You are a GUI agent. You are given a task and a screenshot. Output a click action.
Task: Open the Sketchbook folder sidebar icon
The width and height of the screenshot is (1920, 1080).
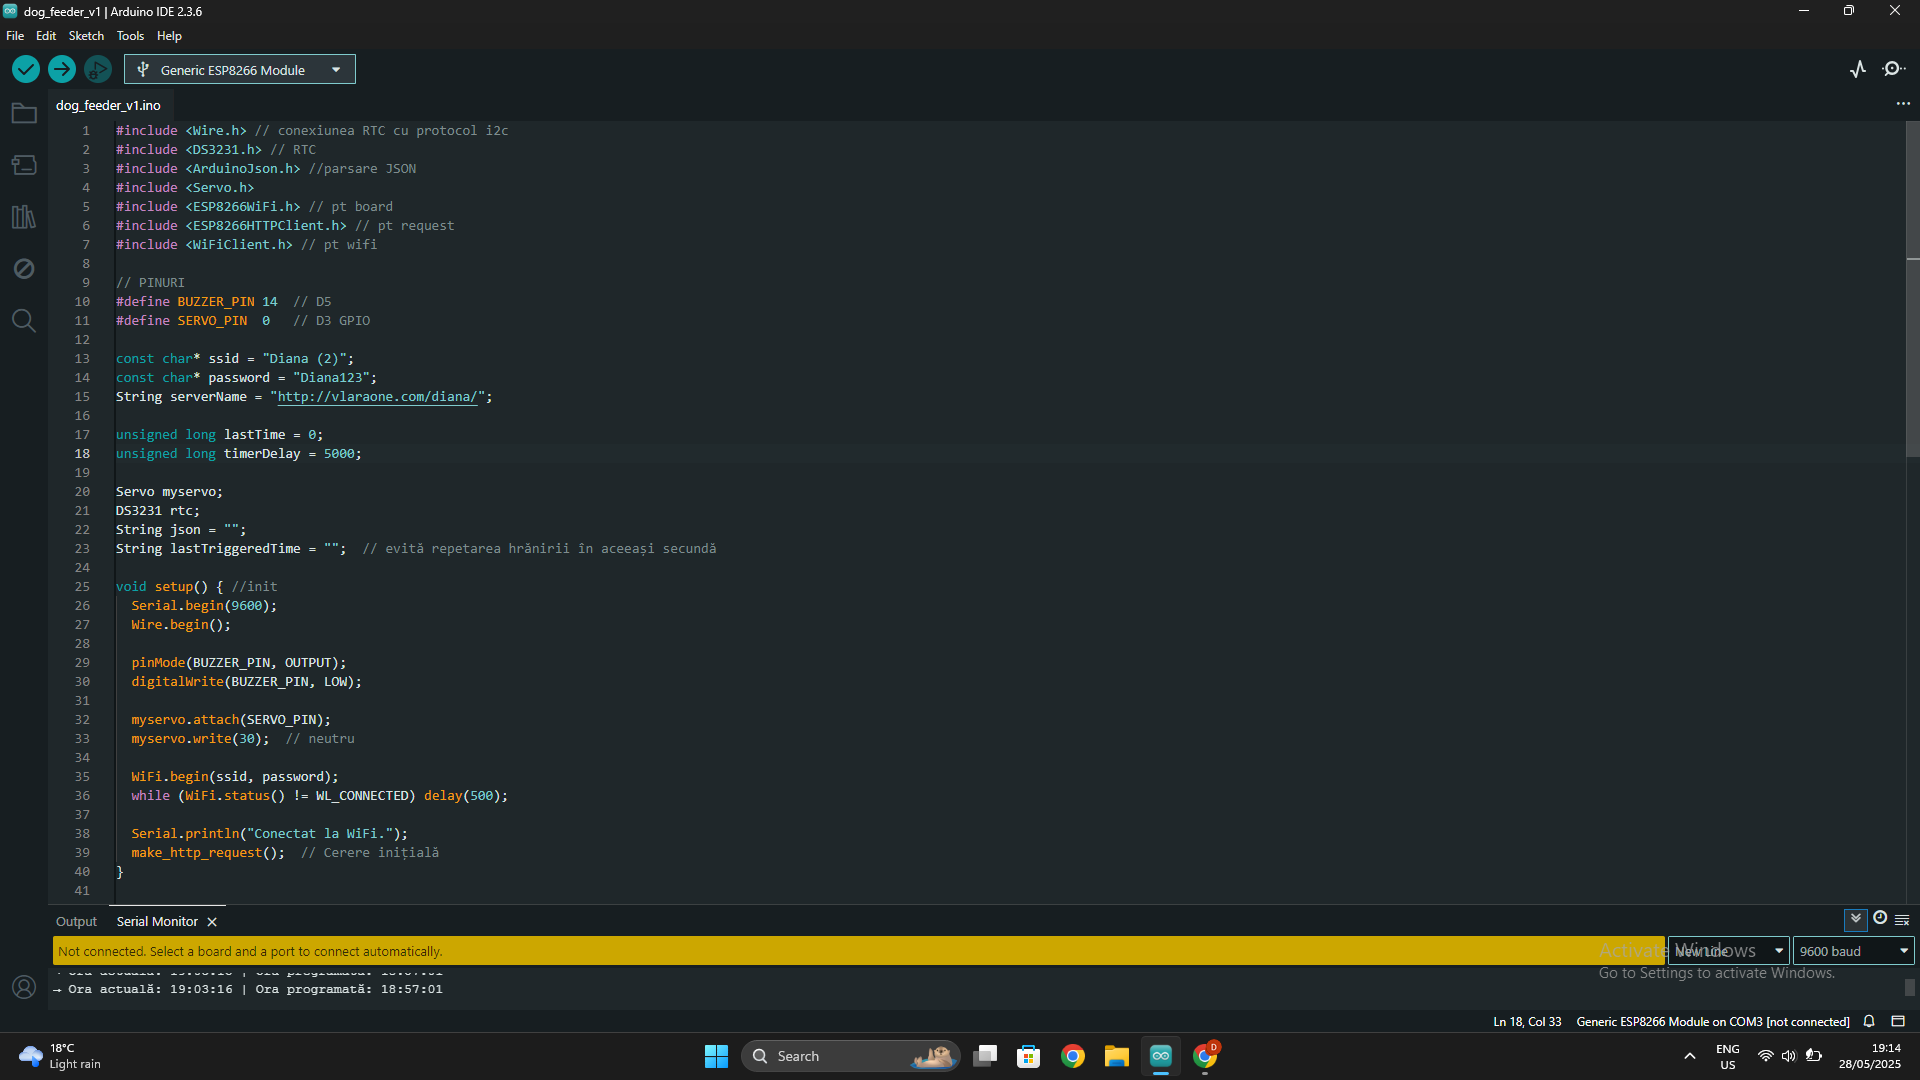(x=24, y=113)
